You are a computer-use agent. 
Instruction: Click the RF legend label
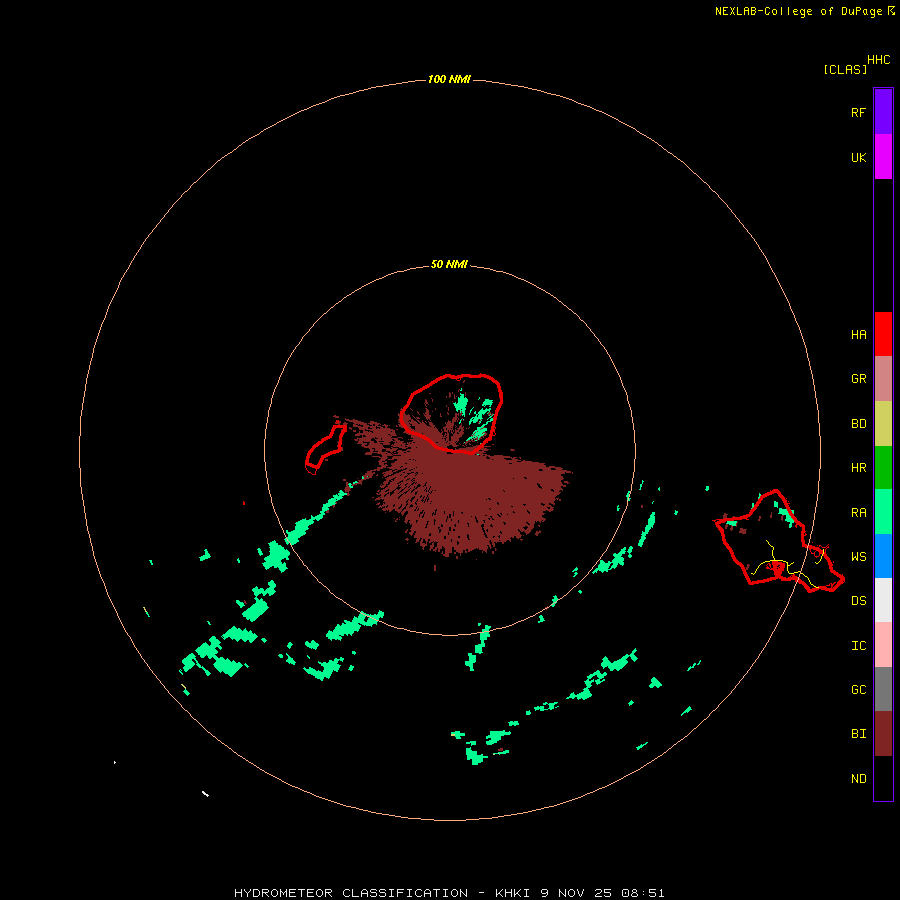(858, 112)
